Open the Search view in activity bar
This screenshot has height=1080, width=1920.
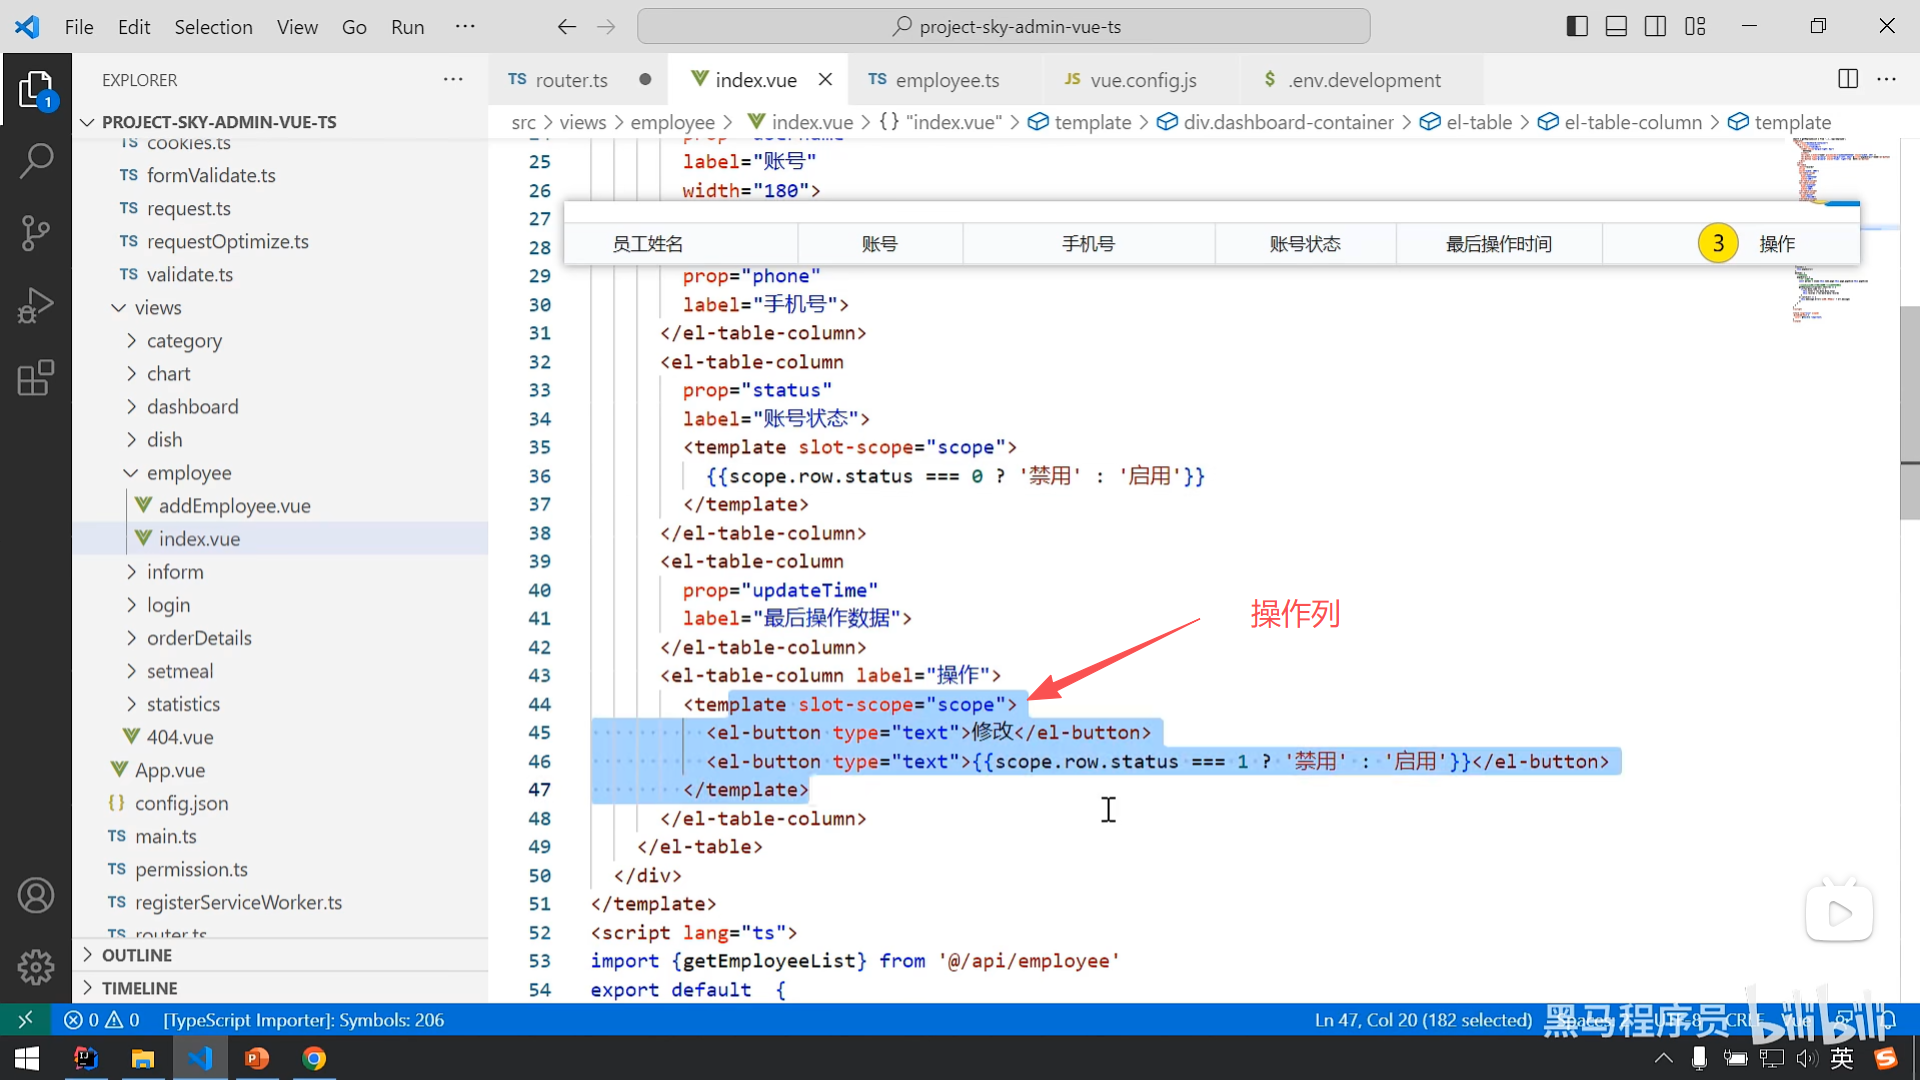coord(36,160)
